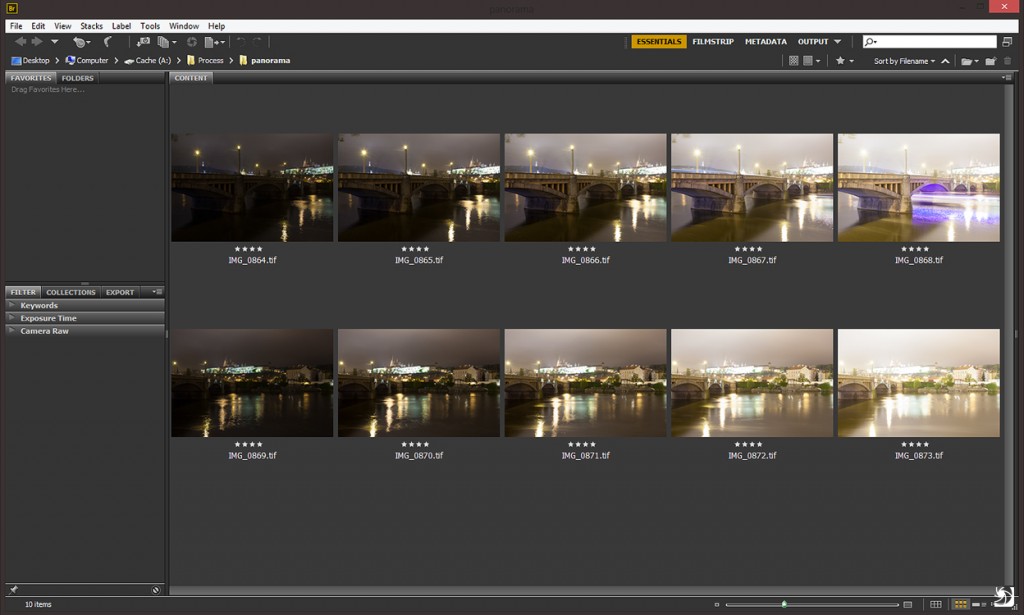1024x615 pixels.
Task: Switch to the COLLECTIONS tab
Action: tap(71, 292)
